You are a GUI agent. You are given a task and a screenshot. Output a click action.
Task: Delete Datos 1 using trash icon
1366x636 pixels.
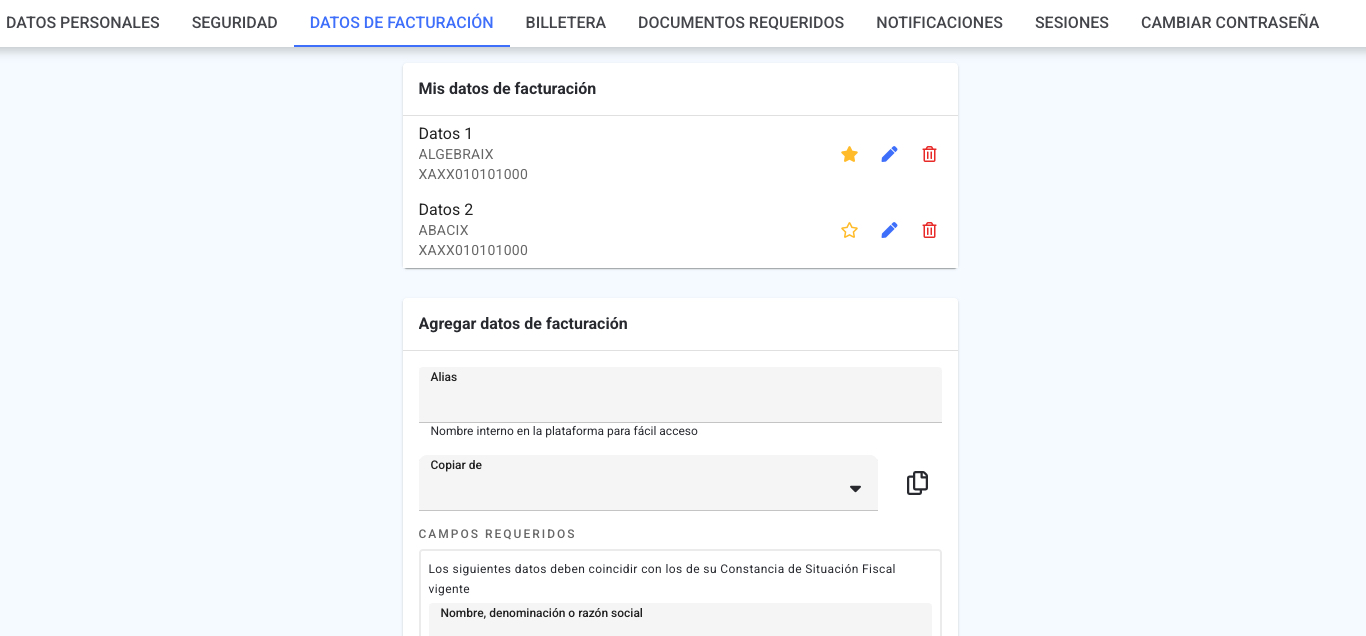pyautogui.click(x=929, y=154)
